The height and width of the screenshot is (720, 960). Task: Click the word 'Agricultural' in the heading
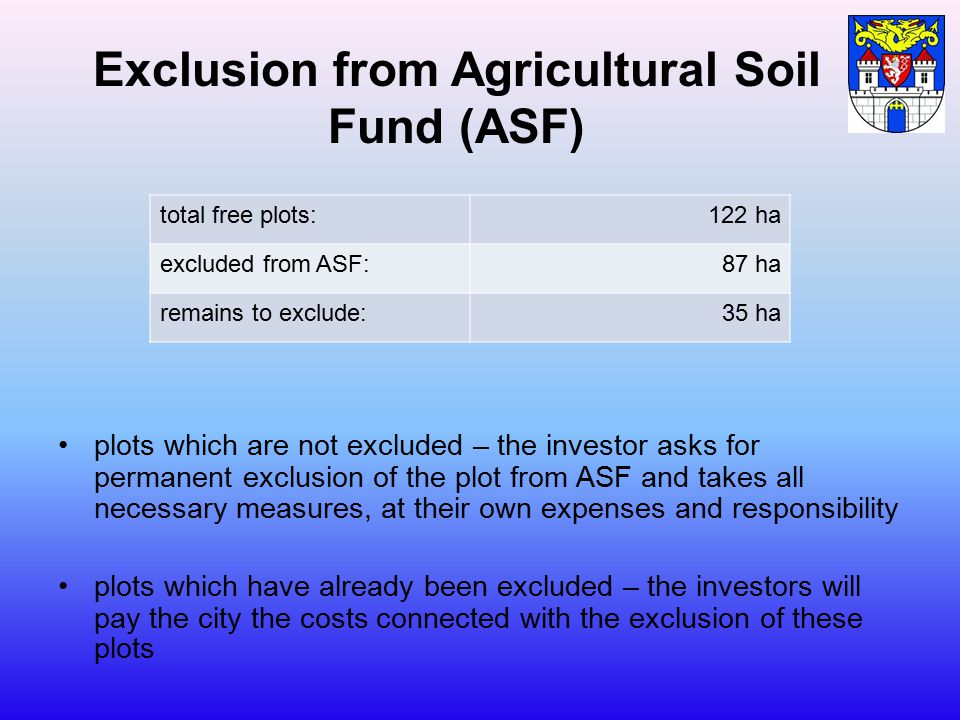[583, 70]
